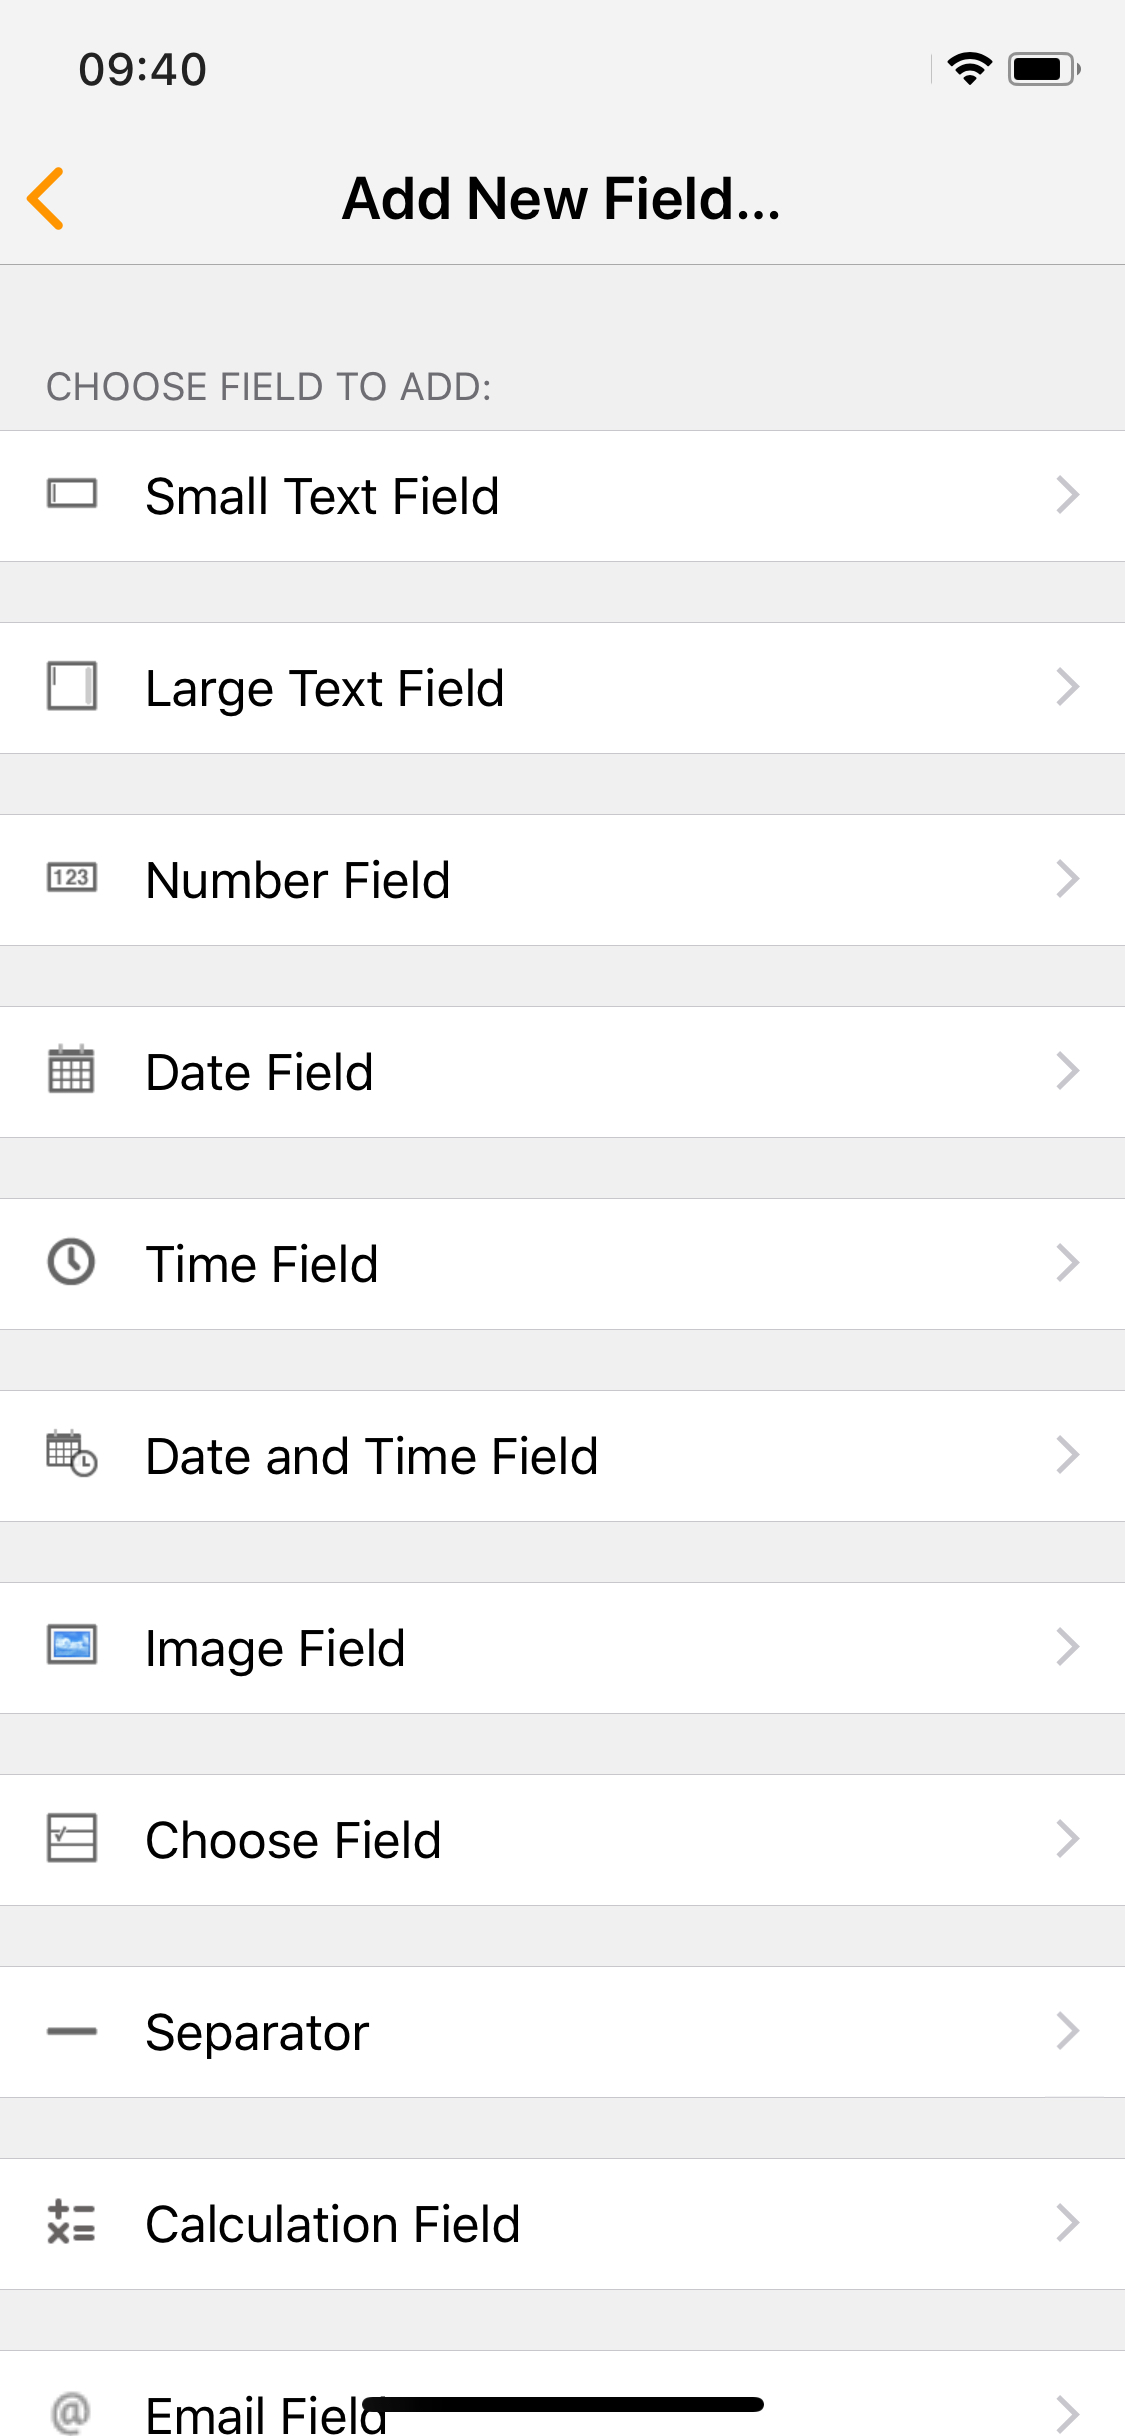Tap the Image Field picture icon
1125x2436 pixels.
[x=72, y=1646]
